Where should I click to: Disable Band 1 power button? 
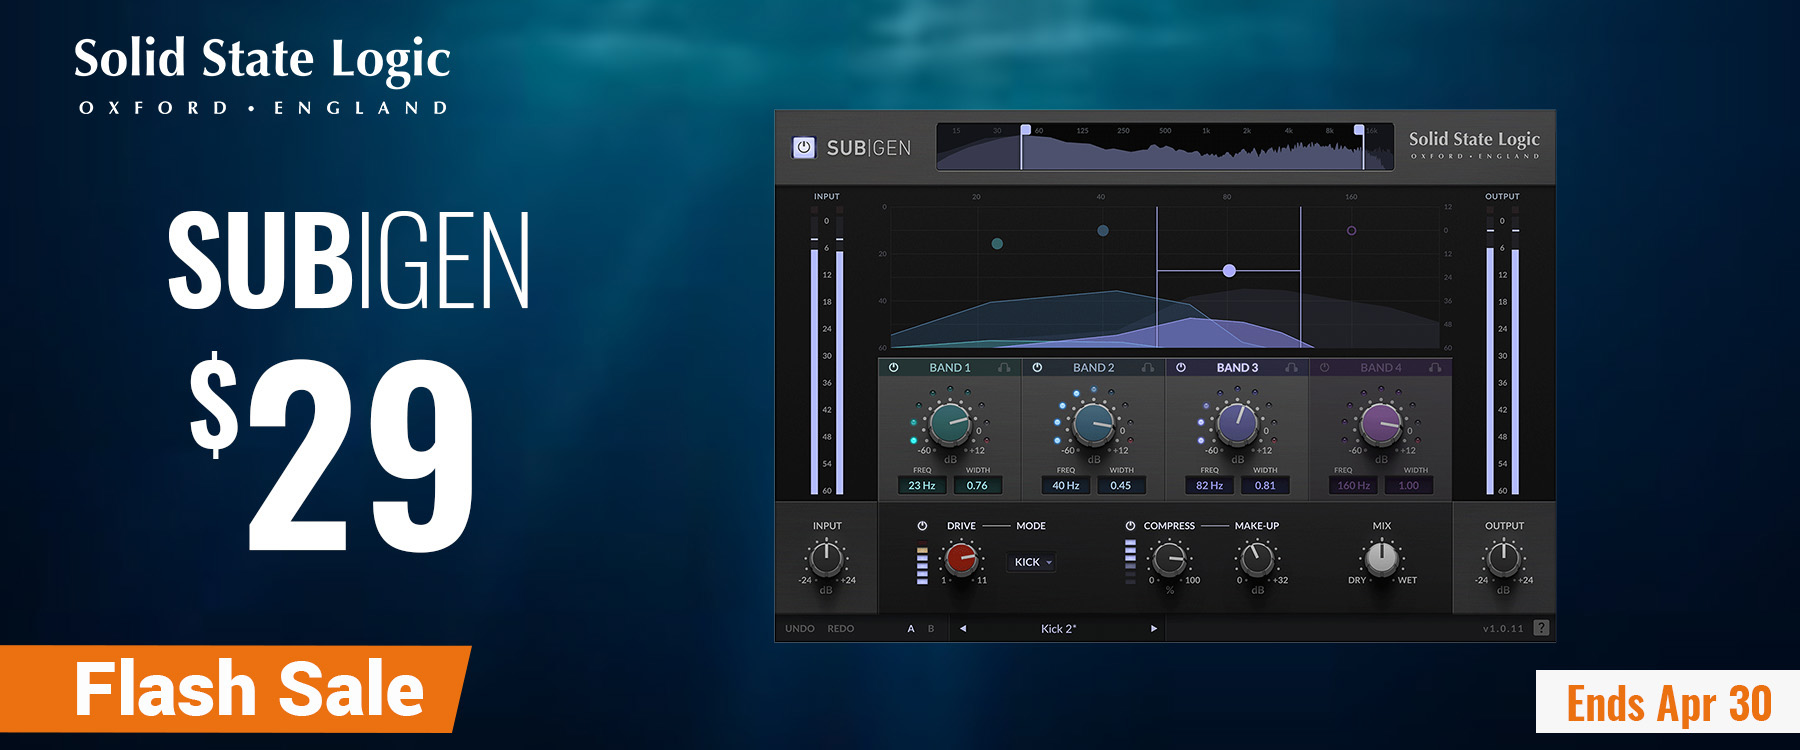894,368
